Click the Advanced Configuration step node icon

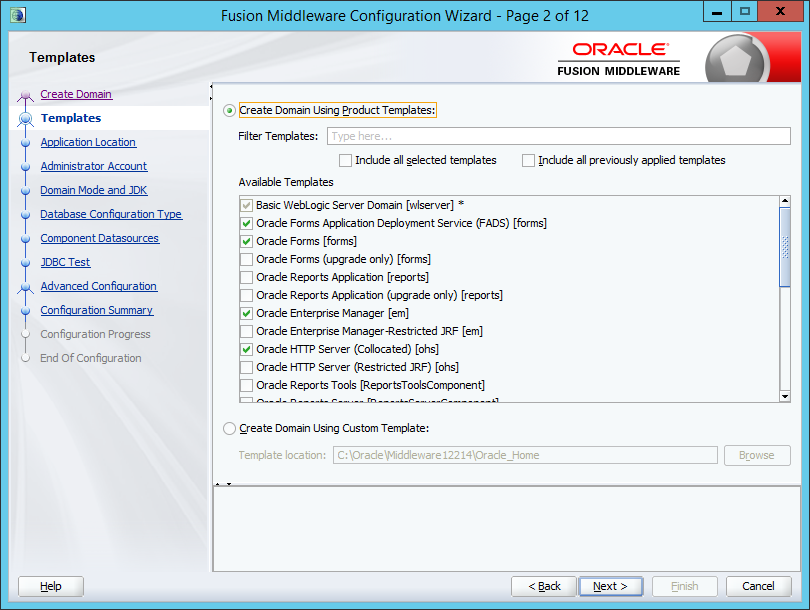[x=25, y=287]
